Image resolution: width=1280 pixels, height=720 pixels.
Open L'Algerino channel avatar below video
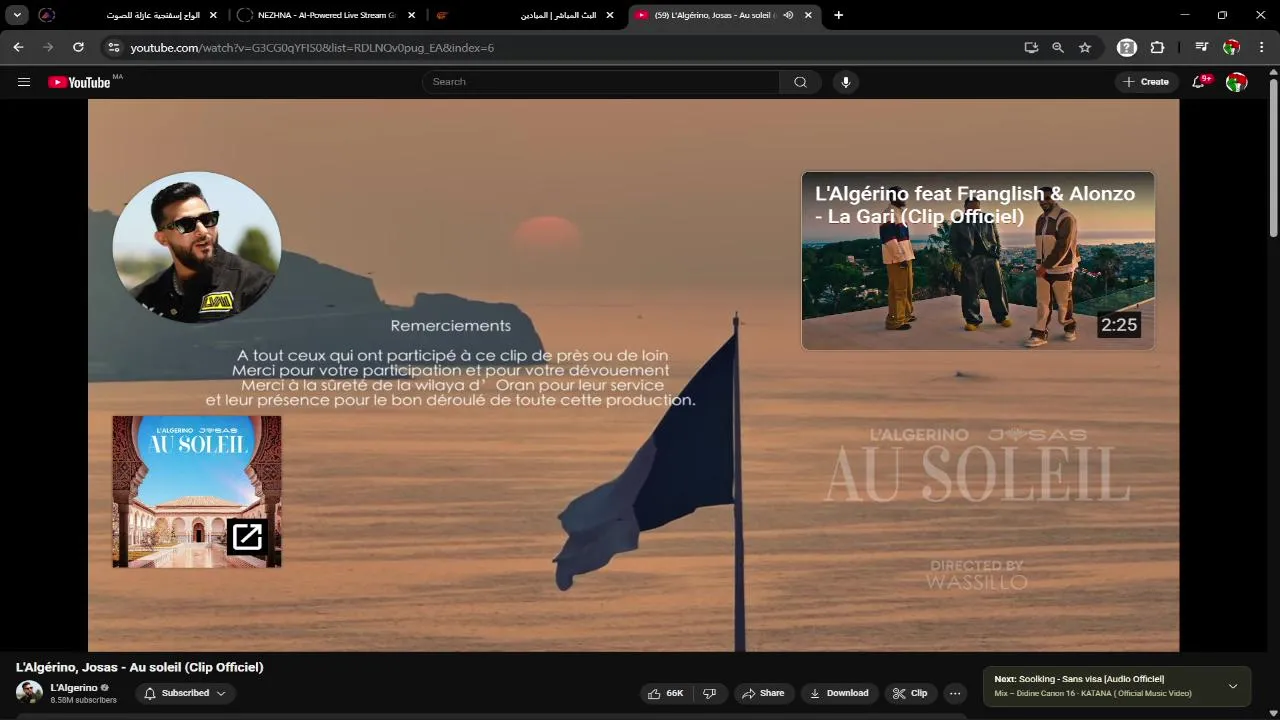pos(29,693)
